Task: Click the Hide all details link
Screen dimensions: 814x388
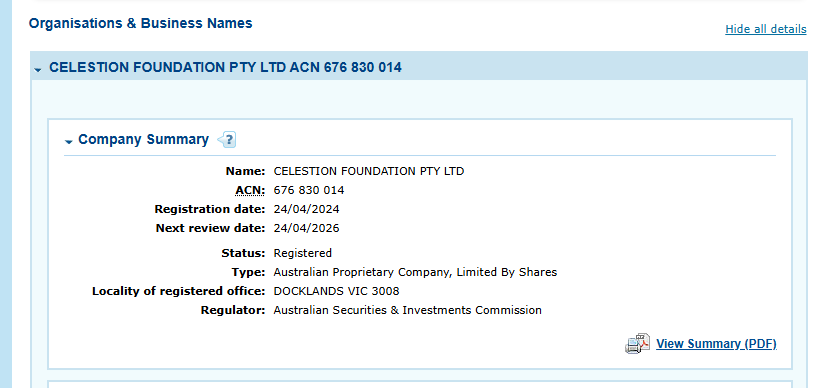Action: click(766, 29)
